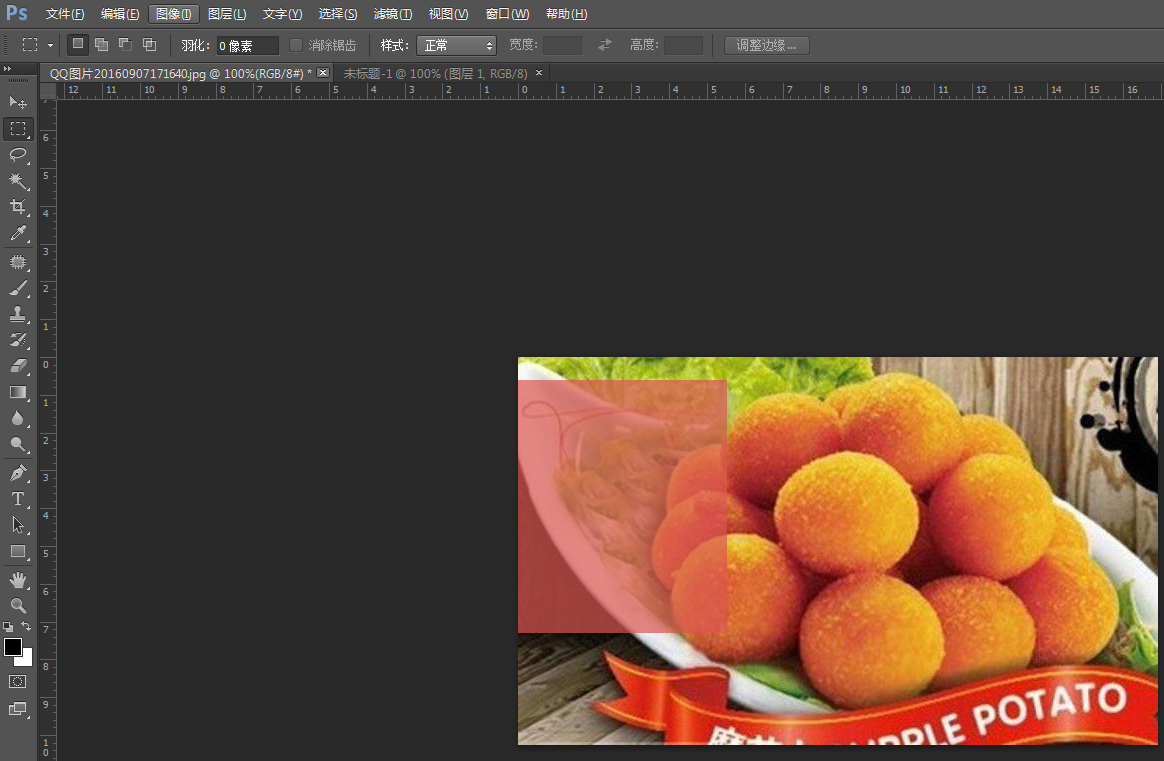Enable add to selection mode

pyautogui.click(x=101, y=45)
